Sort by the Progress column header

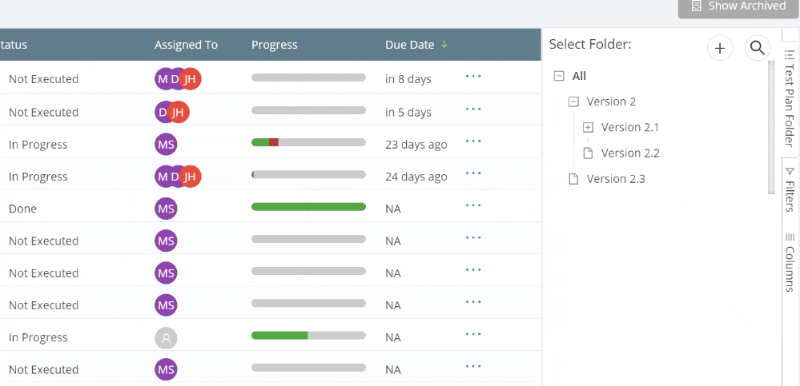274,45
